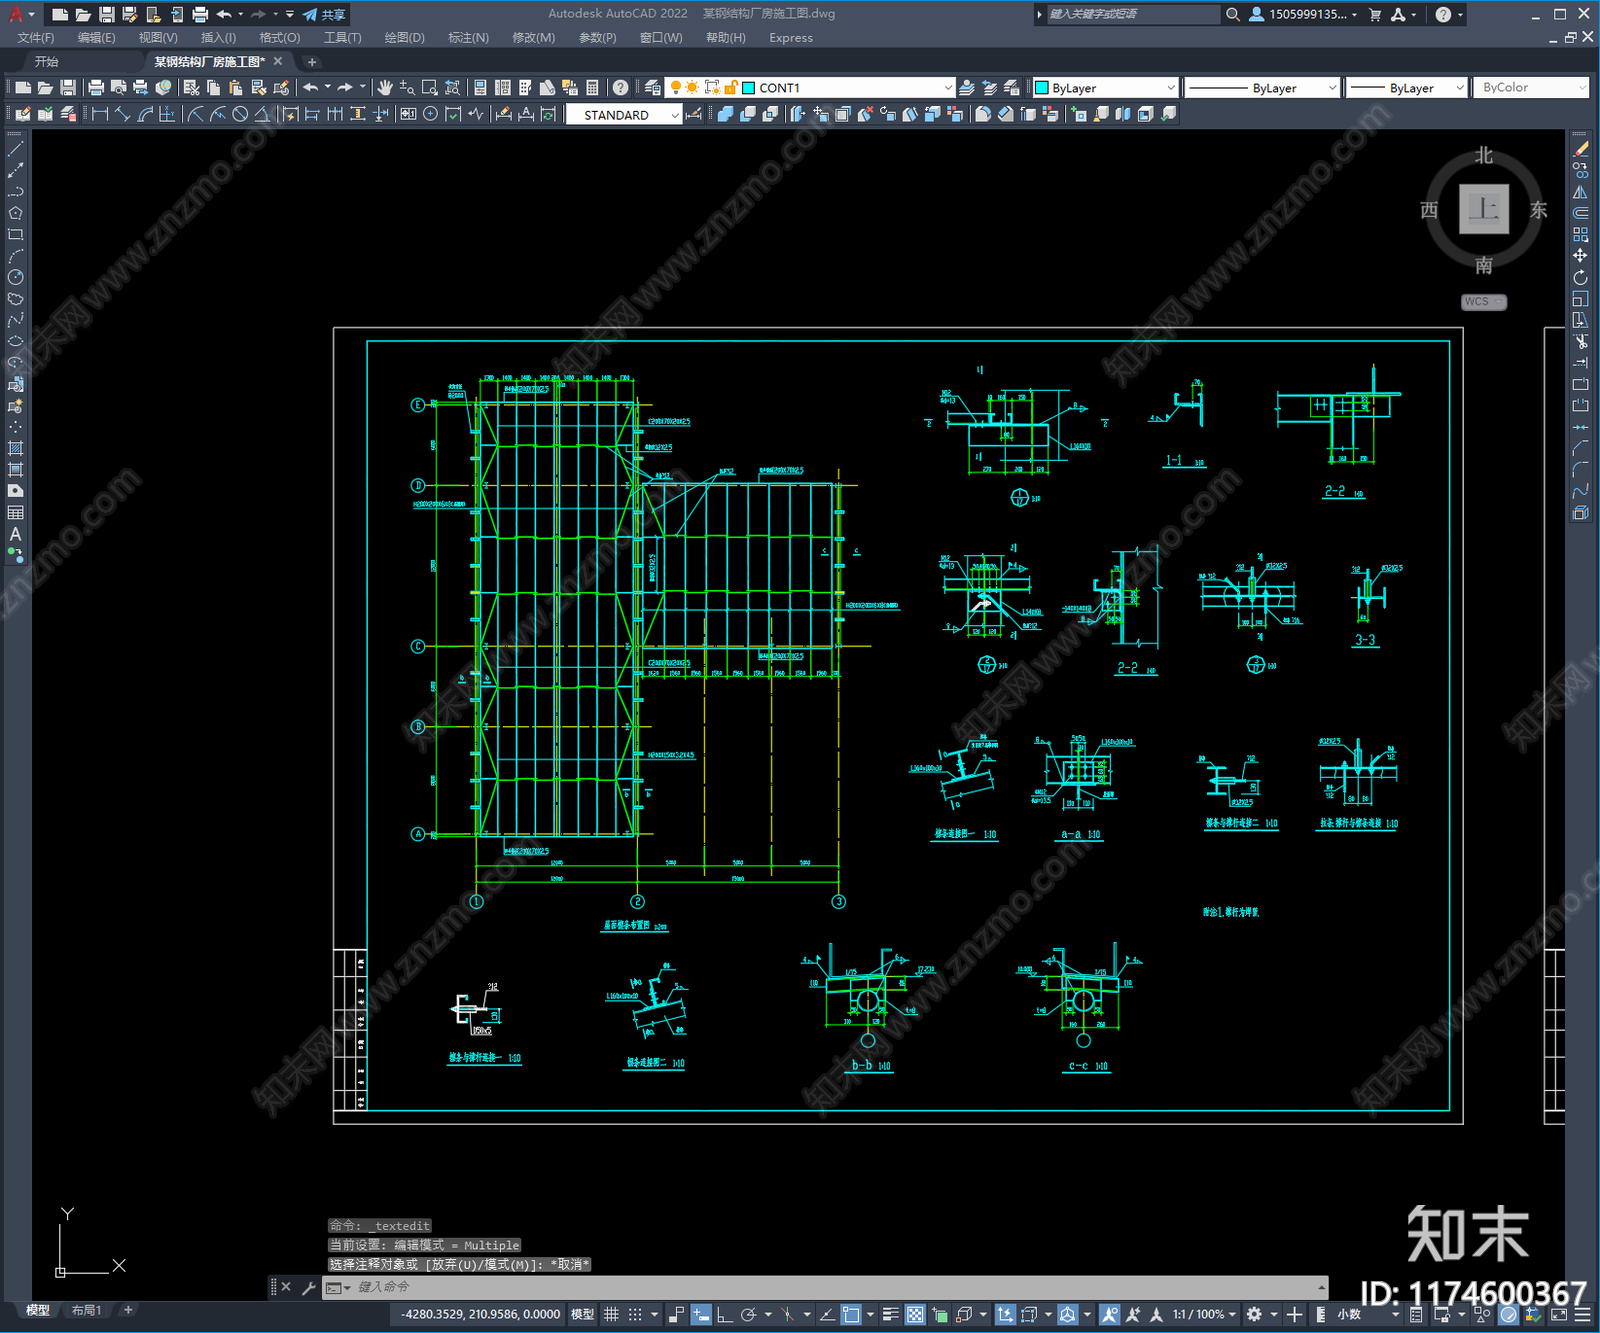Toggle lineweight display in the status bar
Screen dimensions: 1600x1333
(890, 1314)
